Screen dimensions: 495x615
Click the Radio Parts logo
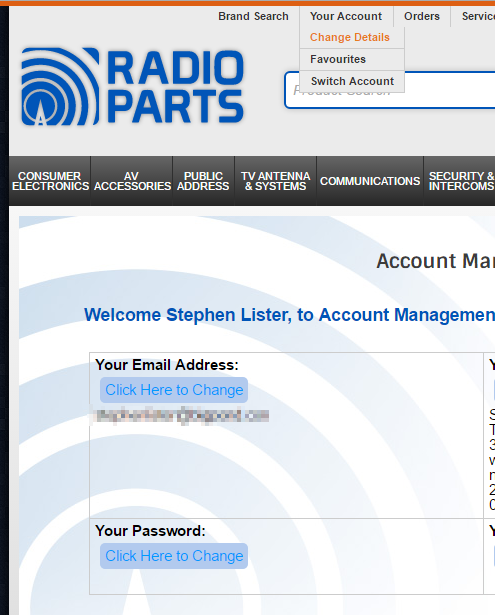pyautogui.click(x=133, y=87)
